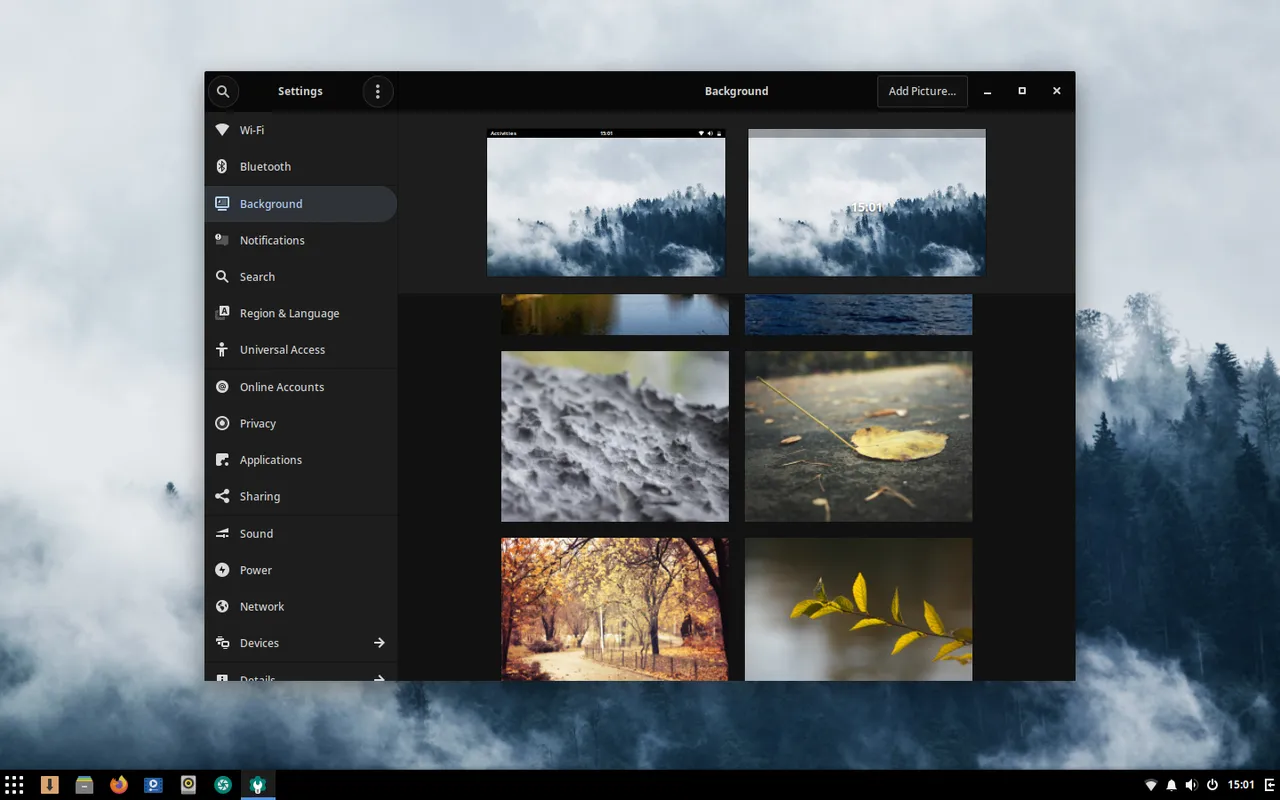Open the Background settings panel
This screenshot has height=800, width=1280.
301,204
